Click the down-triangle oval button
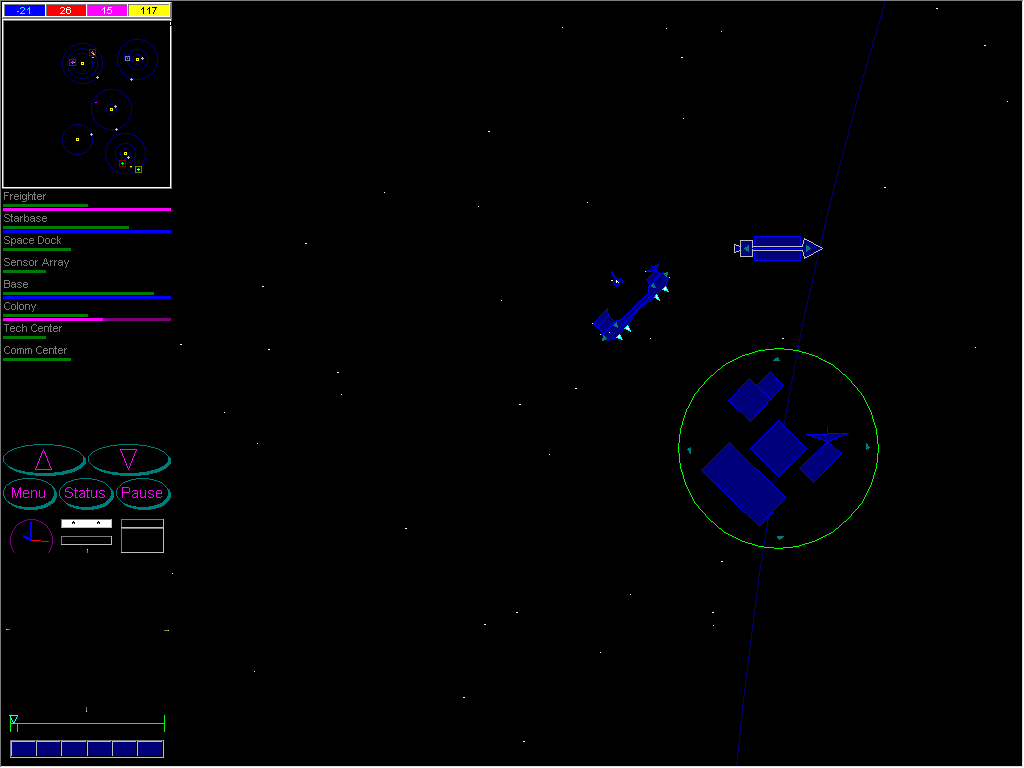 pos(129,460)
